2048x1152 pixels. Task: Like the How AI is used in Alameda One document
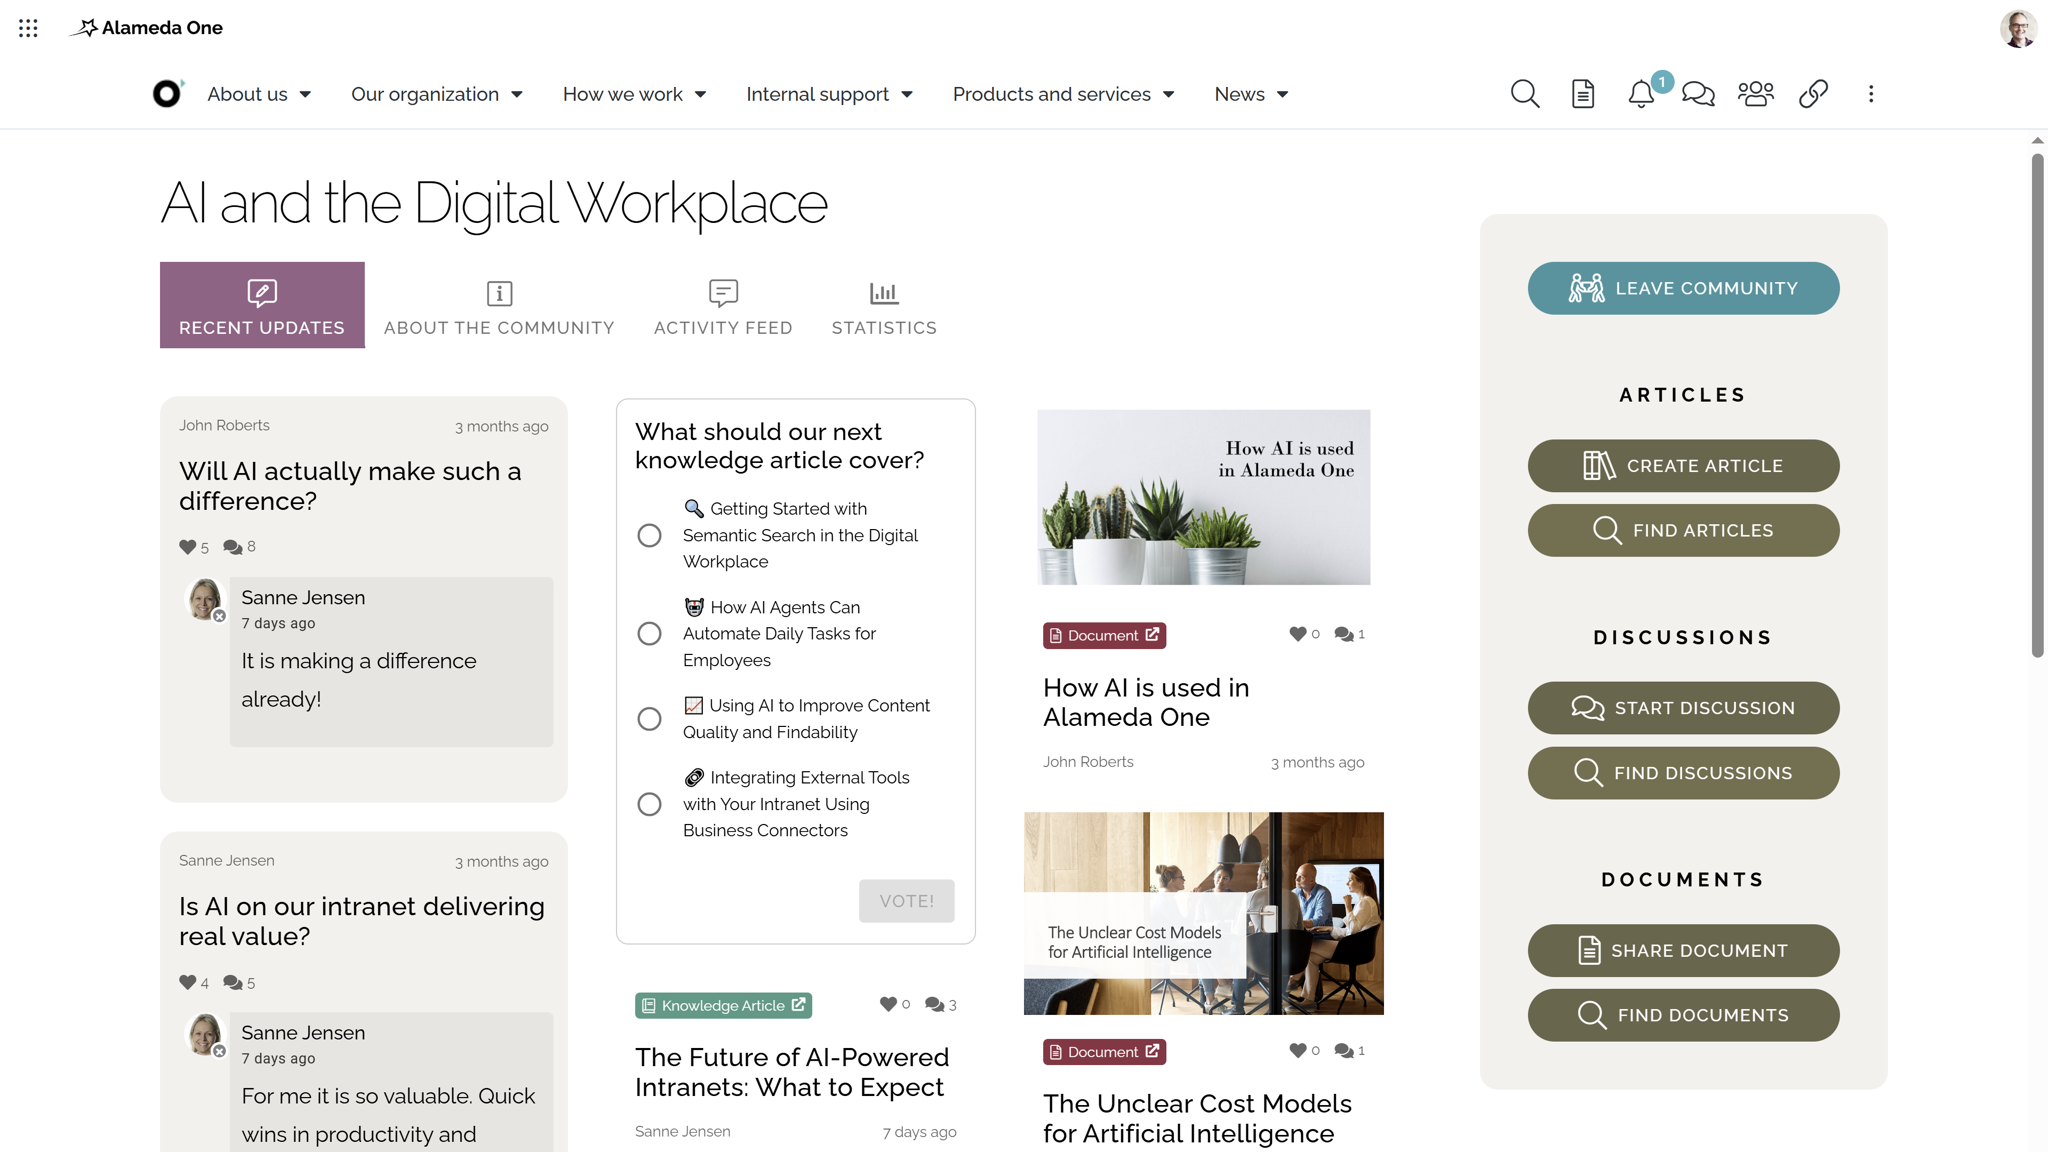(x=1298, y=634)
